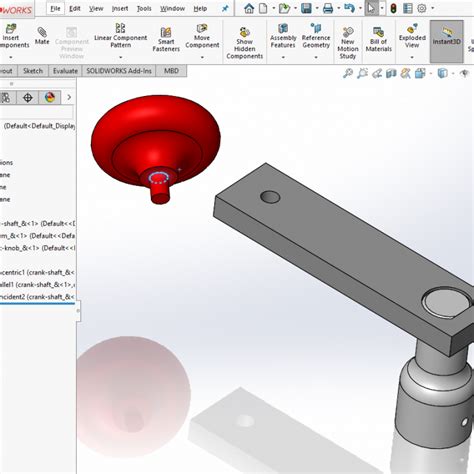This screenshot has width=474, height=474.
Task: Open the dropdown next to Save icon
Action: (x=316, y=8)
